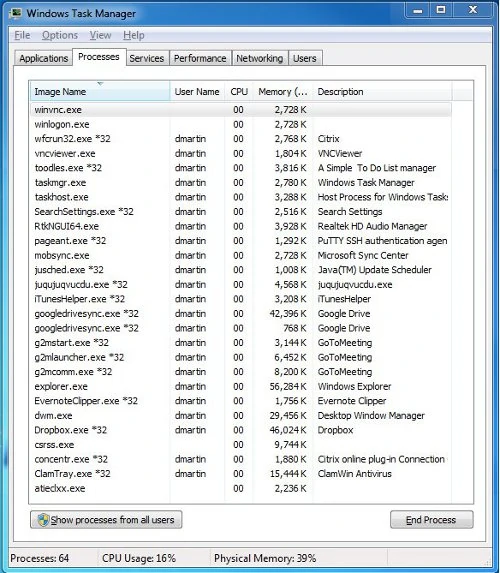Viewport: 500px width, 573px height.
Task: Select the mobsync.exe process
Action: (x=240, y=255)
